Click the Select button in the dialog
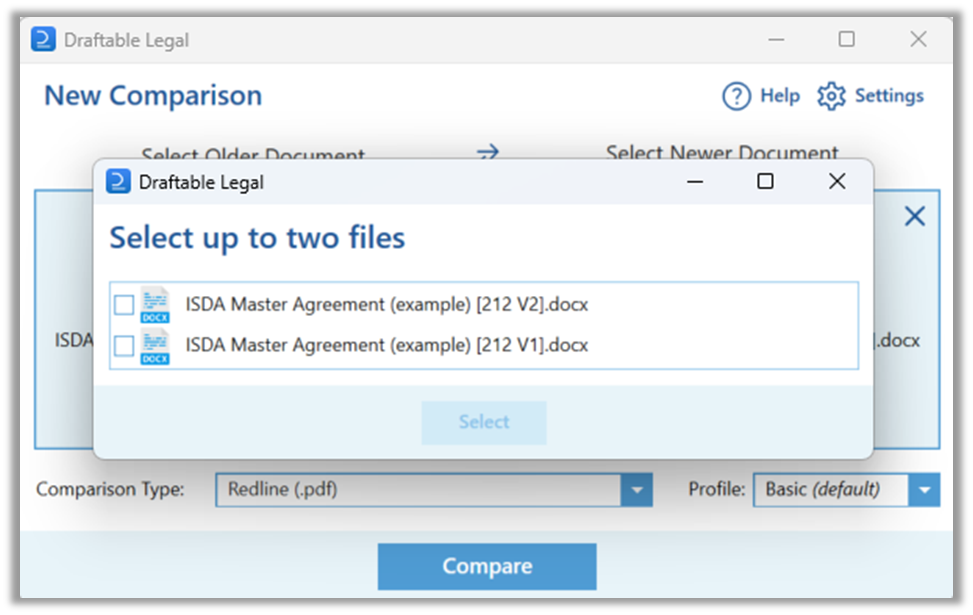The image size is (973, 615). 484,422
